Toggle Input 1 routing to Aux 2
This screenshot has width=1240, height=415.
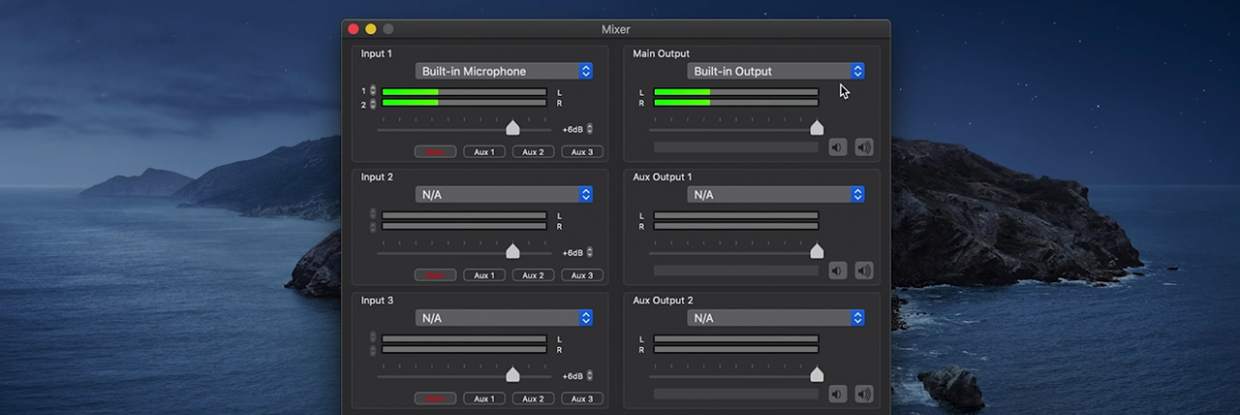[x=533, y=152]
